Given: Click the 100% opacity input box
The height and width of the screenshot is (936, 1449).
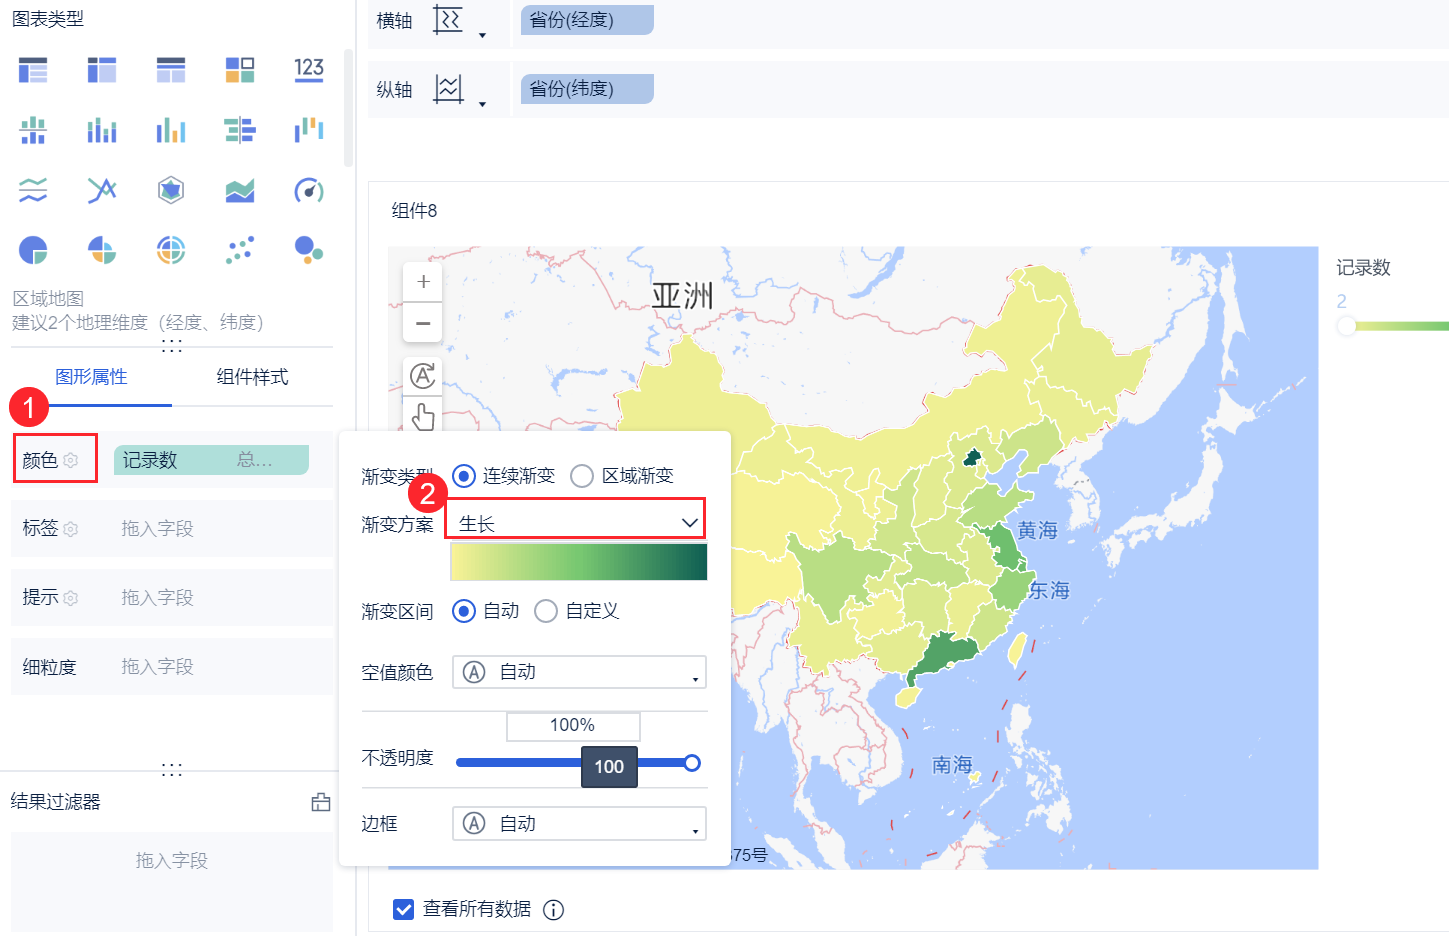Looking at the screenshot, I should pos(573,725).
